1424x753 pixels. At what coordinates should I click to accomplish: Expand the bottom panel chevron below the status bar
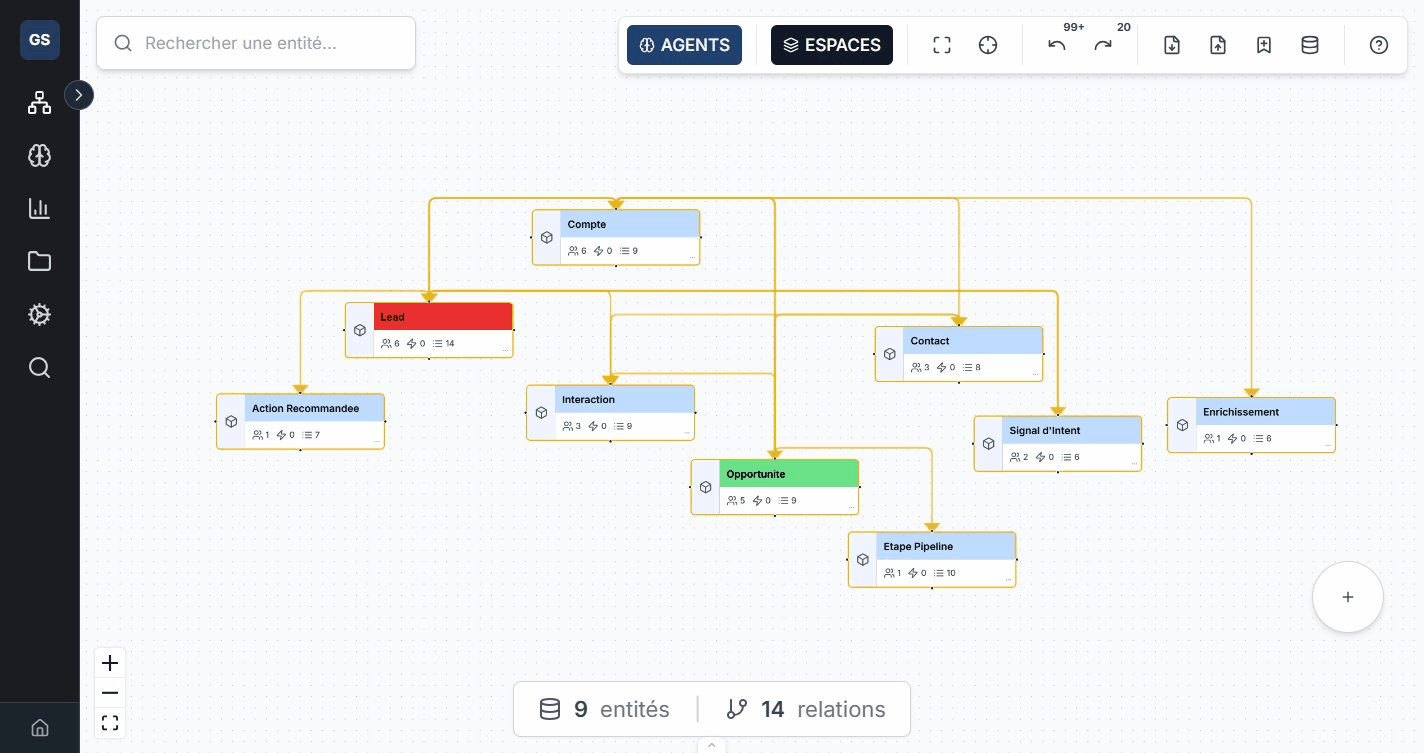712,745
